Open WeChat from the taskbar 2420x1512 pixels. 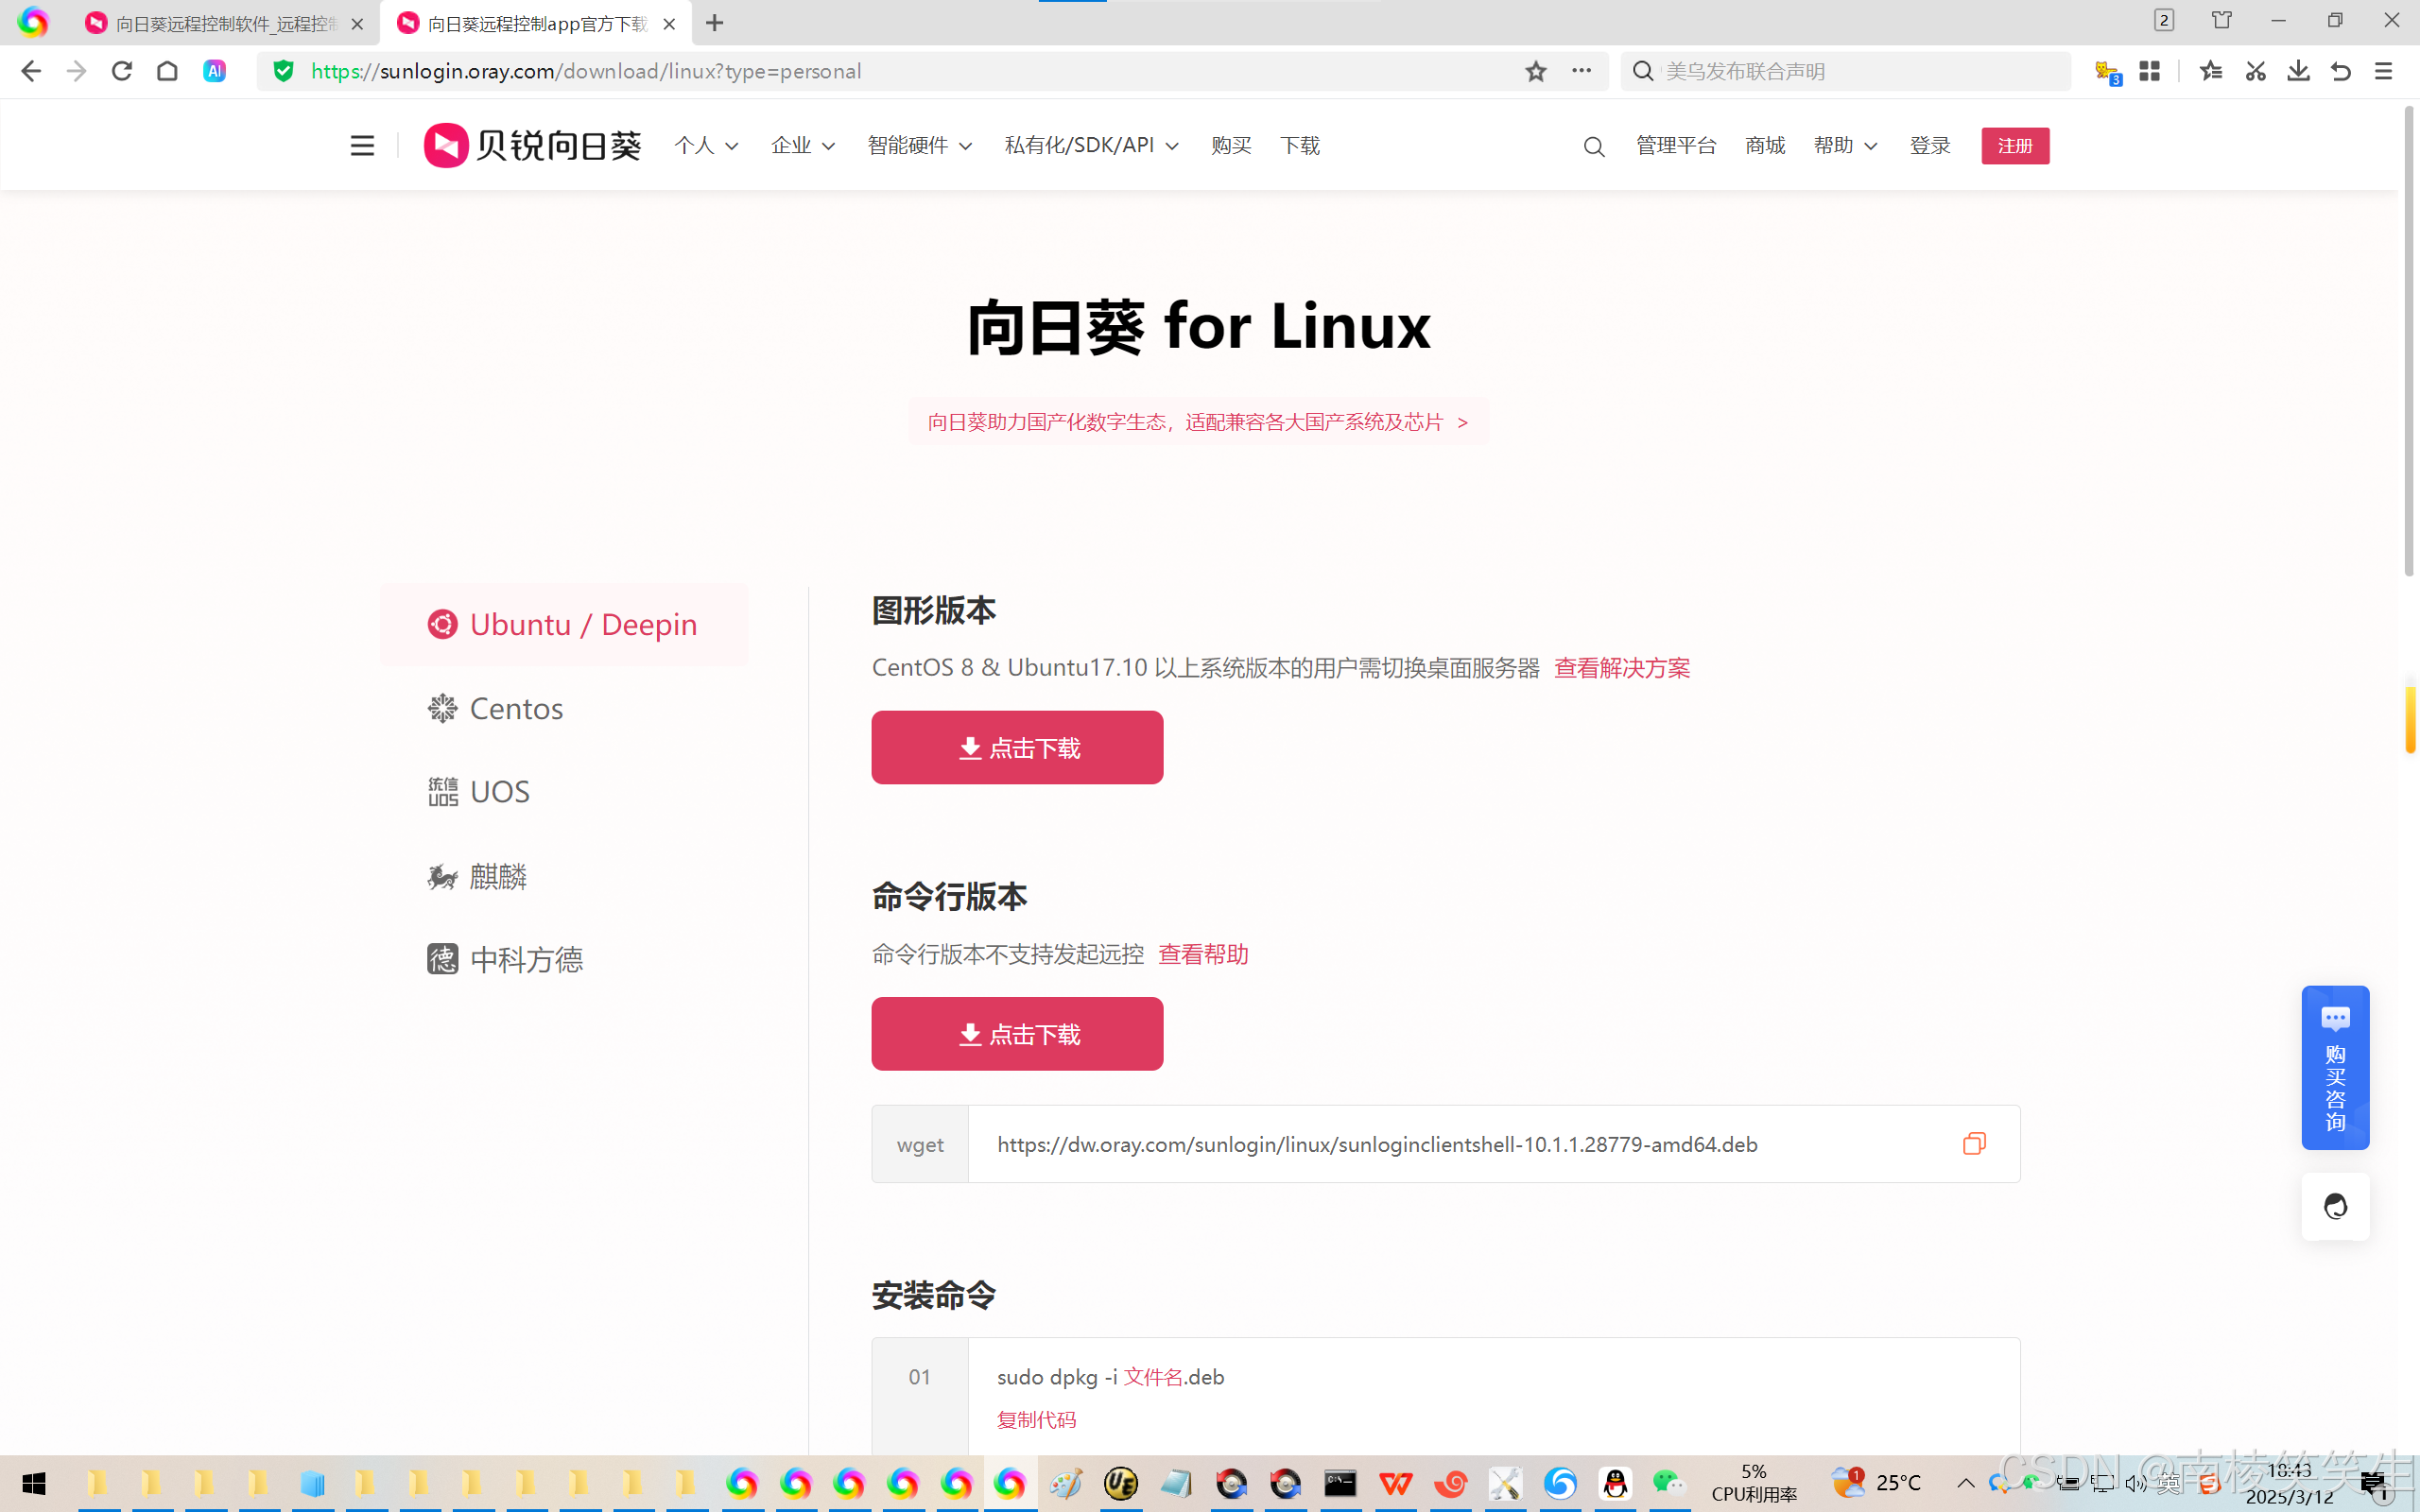pyautogui.click(x=1669, y=1483)
